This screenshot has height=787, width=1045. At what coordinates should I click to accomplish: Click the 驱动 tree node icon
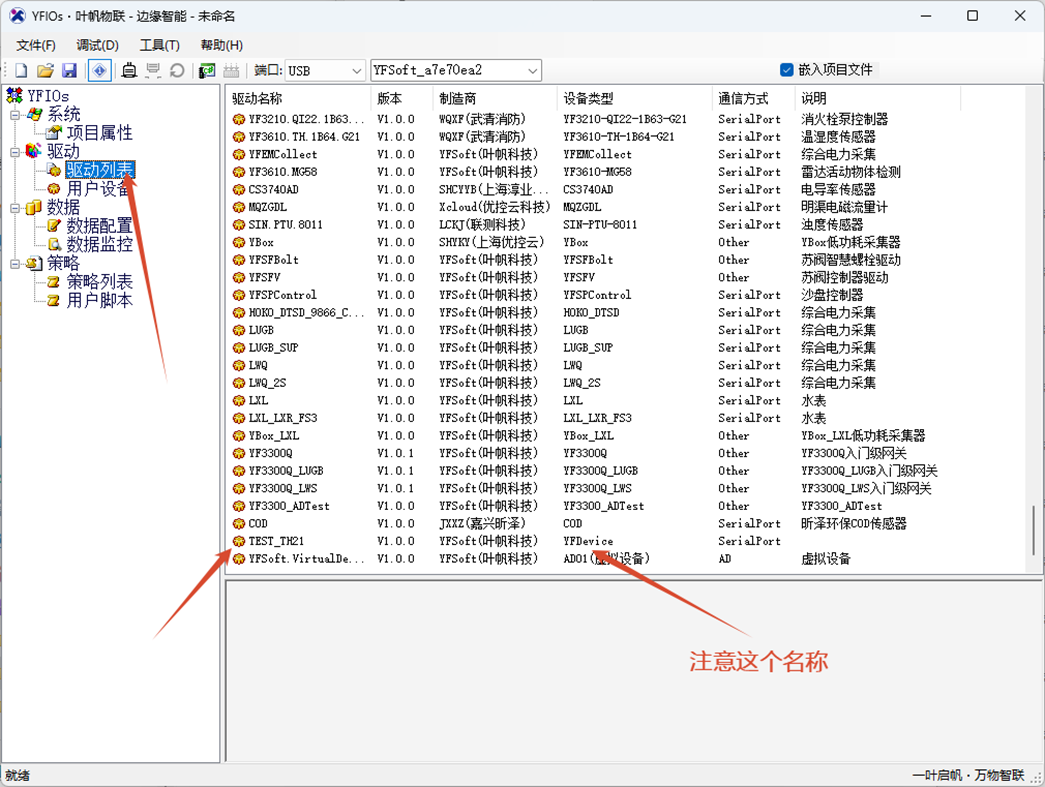[34, 151]
